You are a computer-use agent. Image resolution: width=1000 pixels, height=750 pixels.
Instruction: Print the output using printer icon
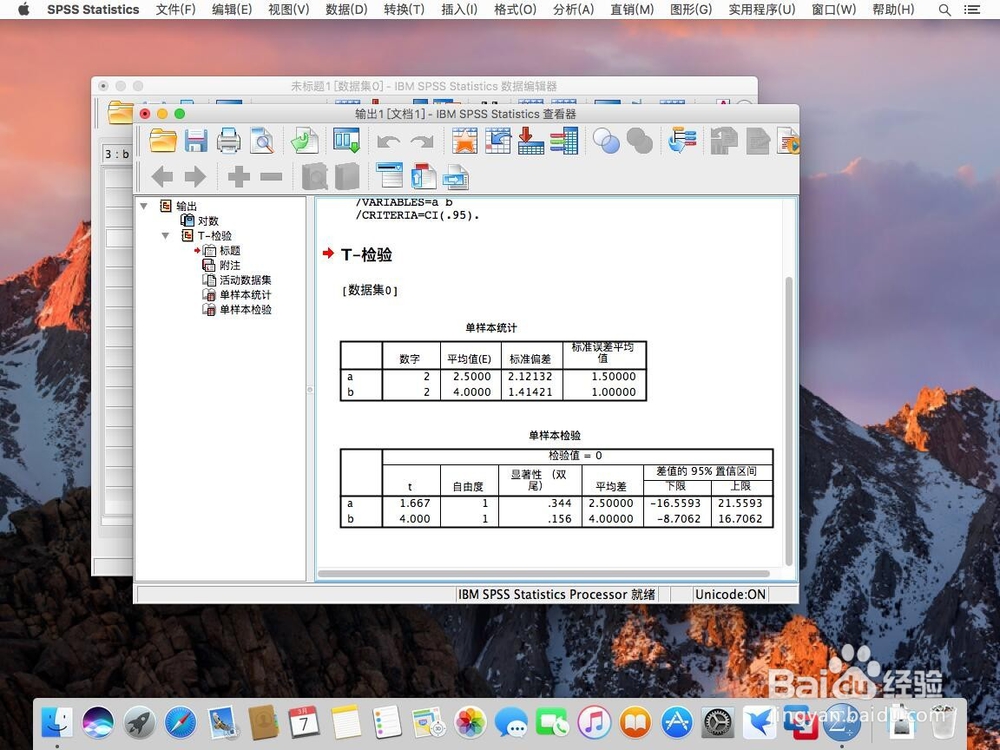click(228, 140)
